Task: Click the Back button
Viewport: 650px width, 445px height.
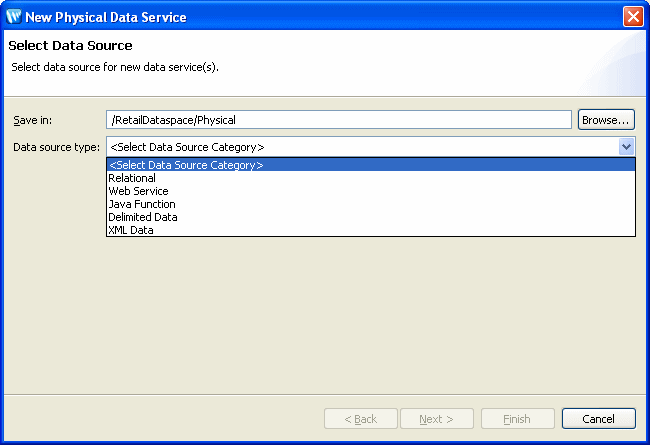Action: pos(361,419)
